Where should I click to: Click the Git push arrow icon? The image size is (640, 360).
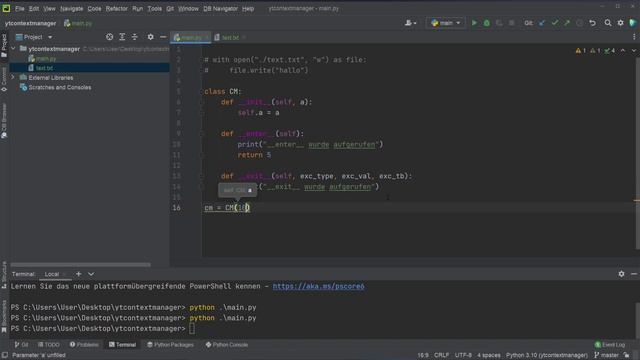(567, 23)
